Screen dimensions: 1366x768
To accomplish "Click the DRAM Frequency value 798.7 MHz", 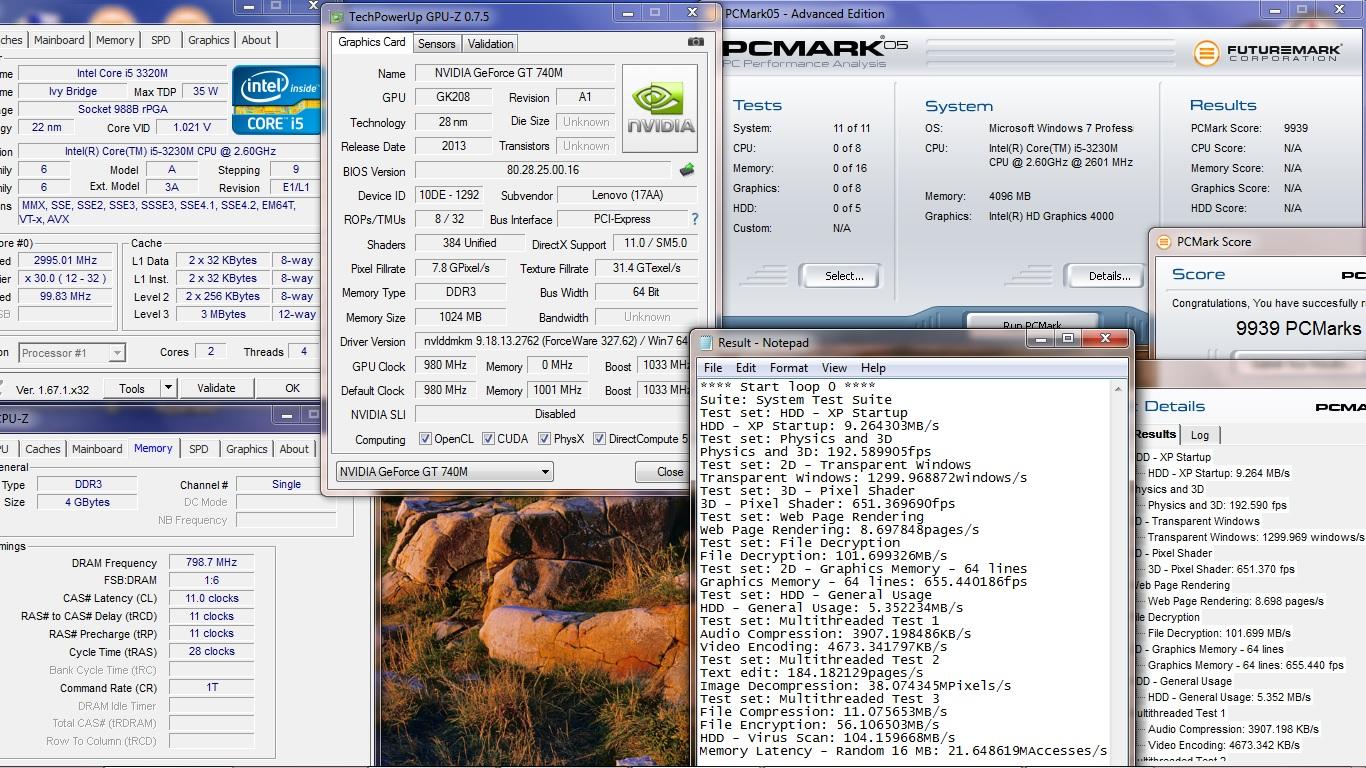I will click(211, 563).
